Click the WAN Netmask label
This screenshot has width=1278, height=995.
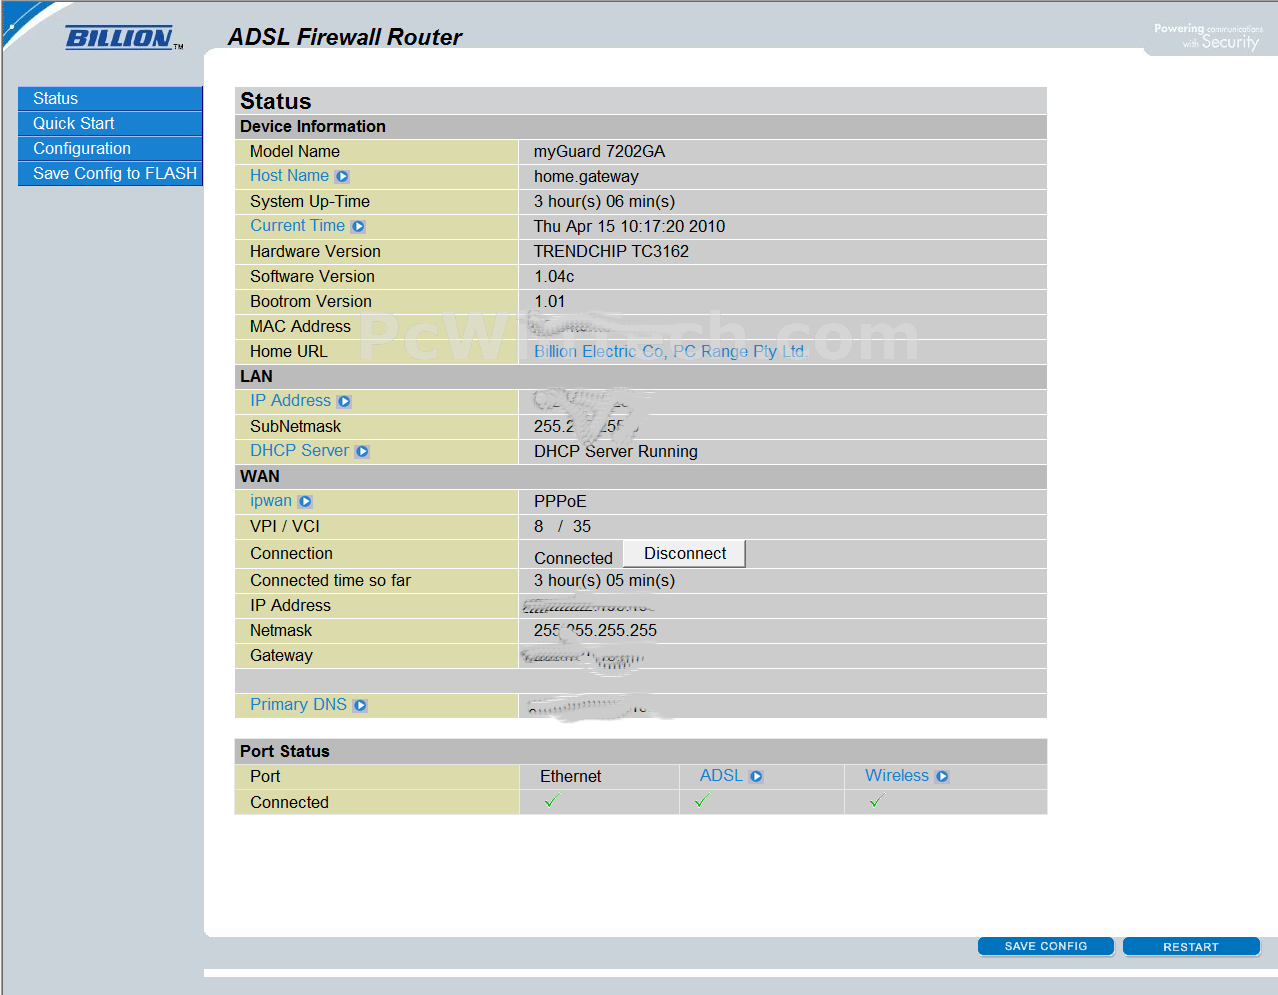click(x=281, y=631)
